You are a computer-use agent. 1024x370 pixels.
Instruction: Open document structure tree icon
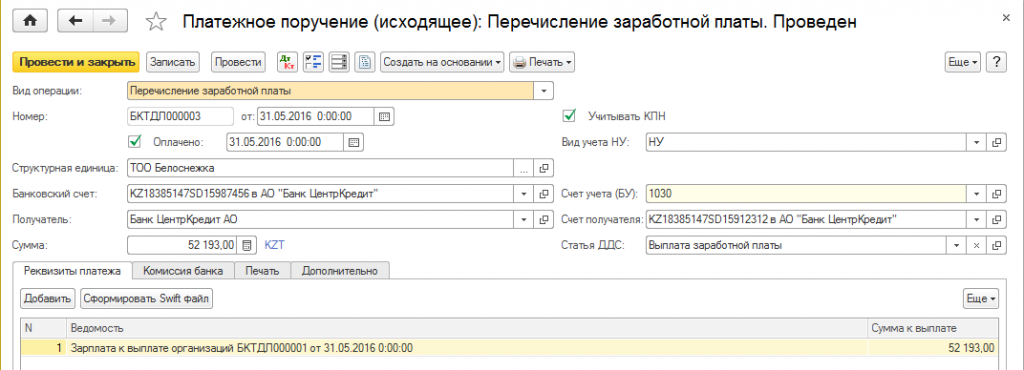tap(314, 62)
